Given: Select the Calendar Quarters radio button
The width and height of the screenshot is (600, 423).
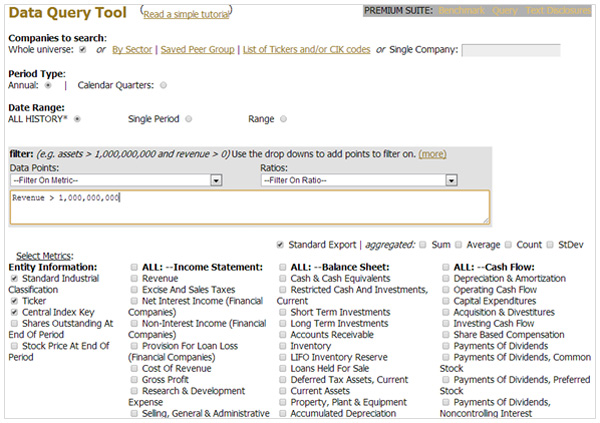Looking at the screenshot, I should pyautogui.click(x=163, y=85).
